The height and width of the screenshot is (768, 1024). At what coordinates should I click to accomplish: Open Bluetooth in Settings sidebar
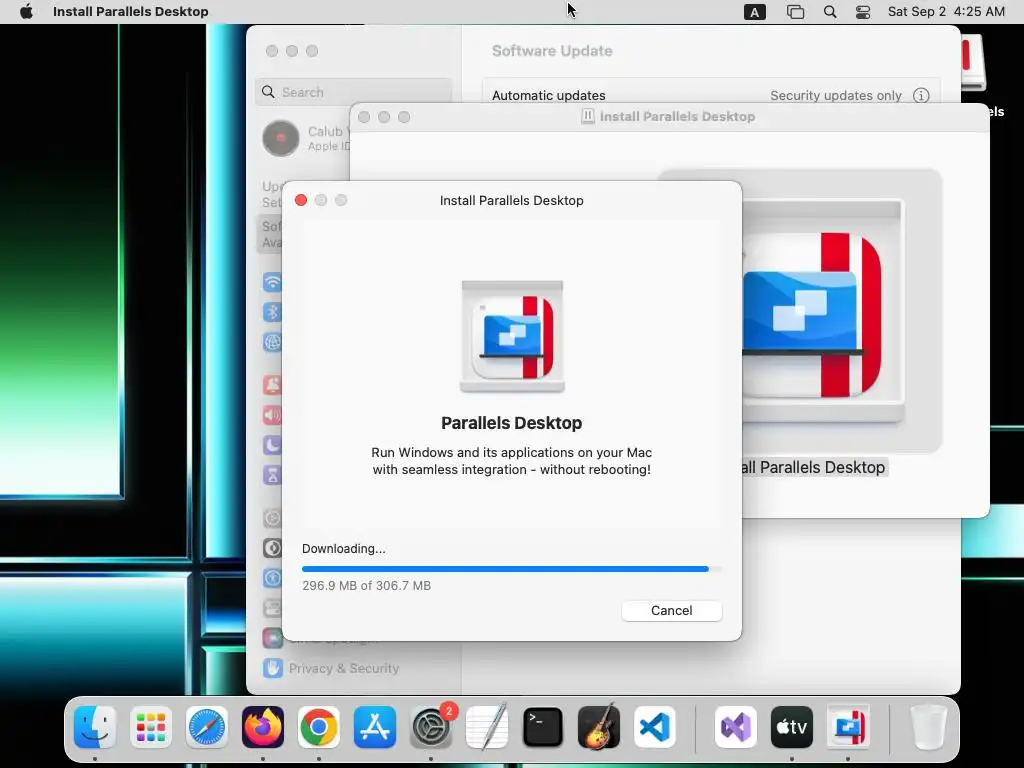coord(272,312)
